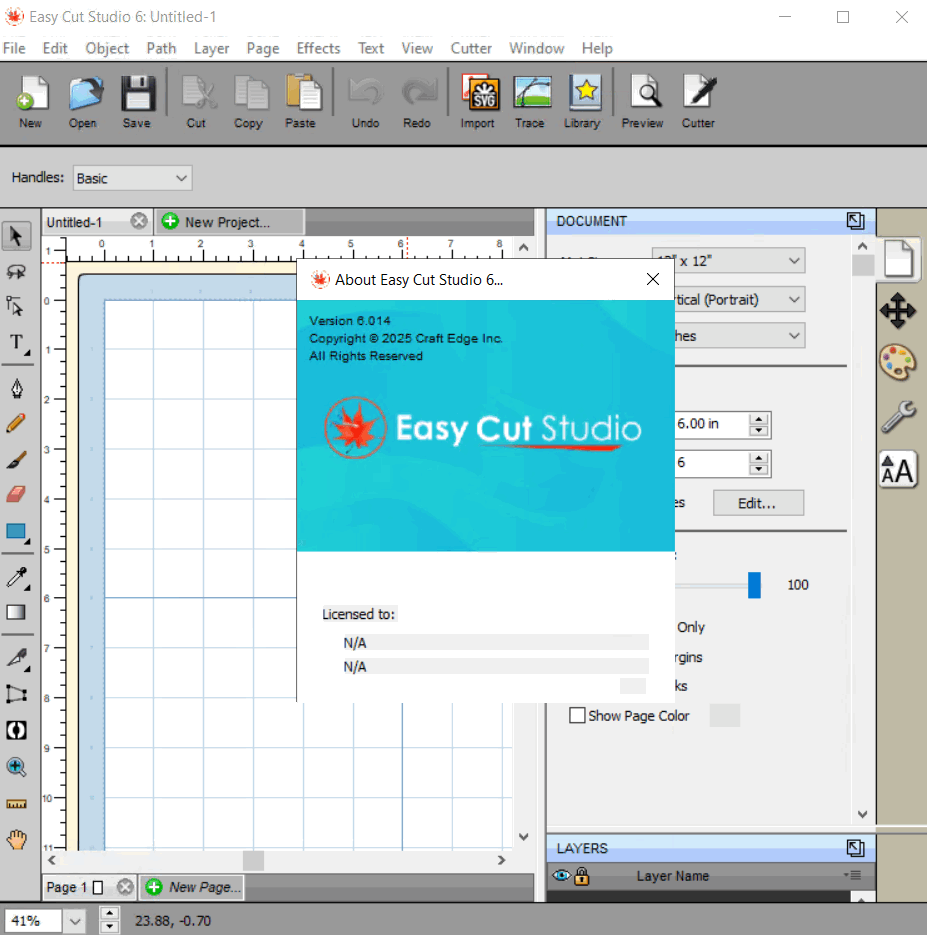
Task: Close the About Easy Cut Studio dialog
Action: tap(652, 279)
